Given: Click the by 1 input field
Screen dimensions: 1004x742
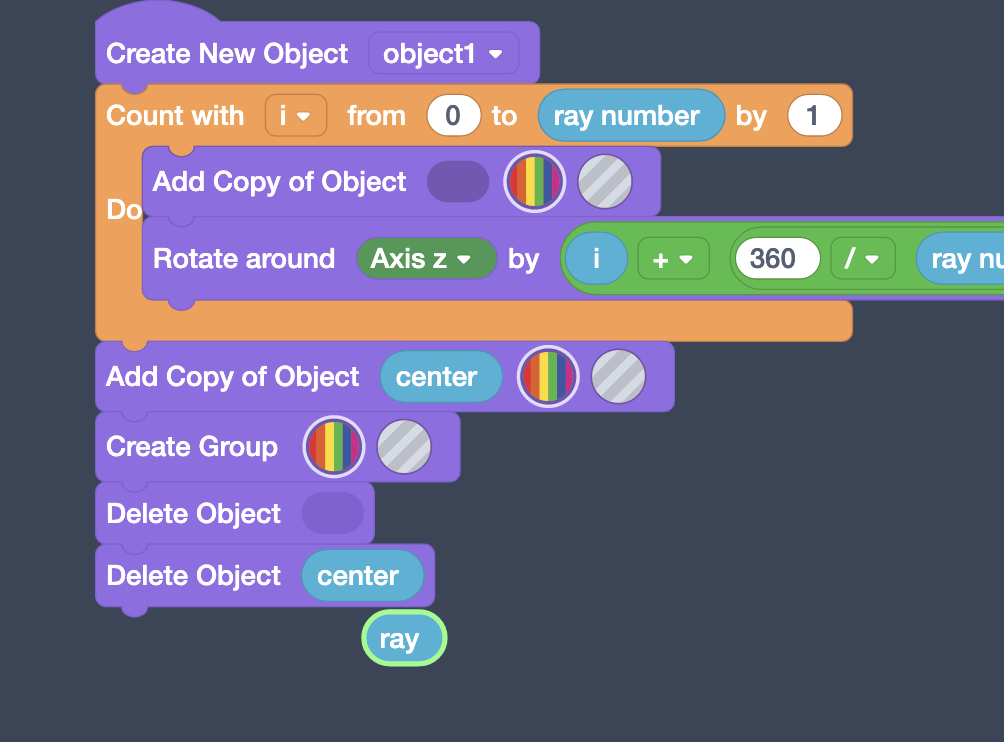Looking at the screenshot, I should 814,115.
